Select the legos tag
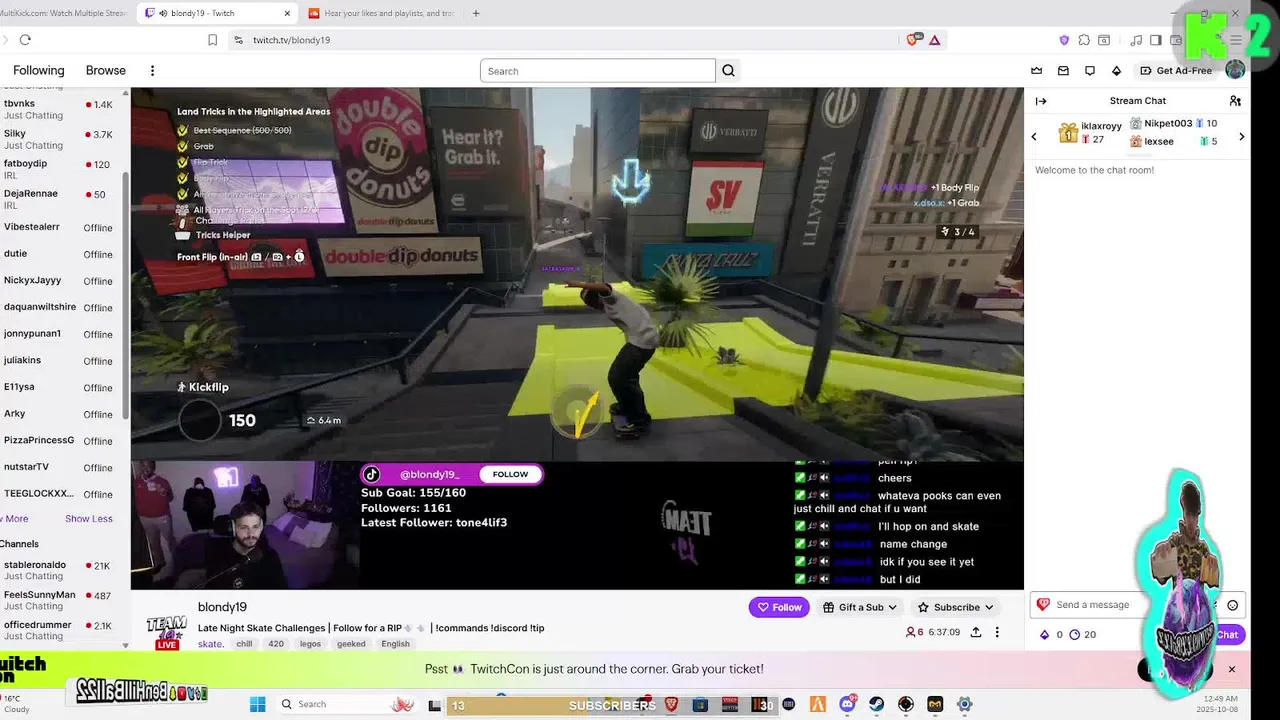This screenshot has width=1280, height=720. [x=310, y=644]
